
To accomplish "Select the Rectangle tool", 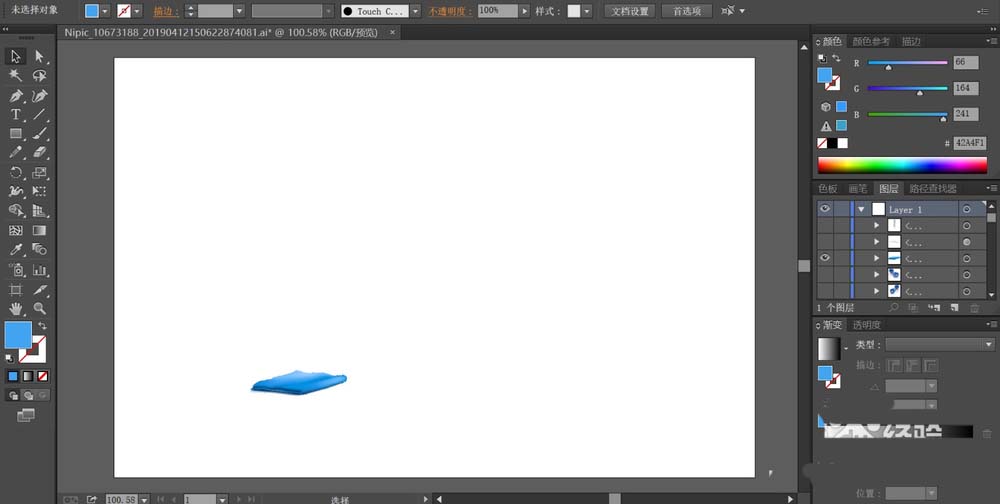I will coord(15,134).
